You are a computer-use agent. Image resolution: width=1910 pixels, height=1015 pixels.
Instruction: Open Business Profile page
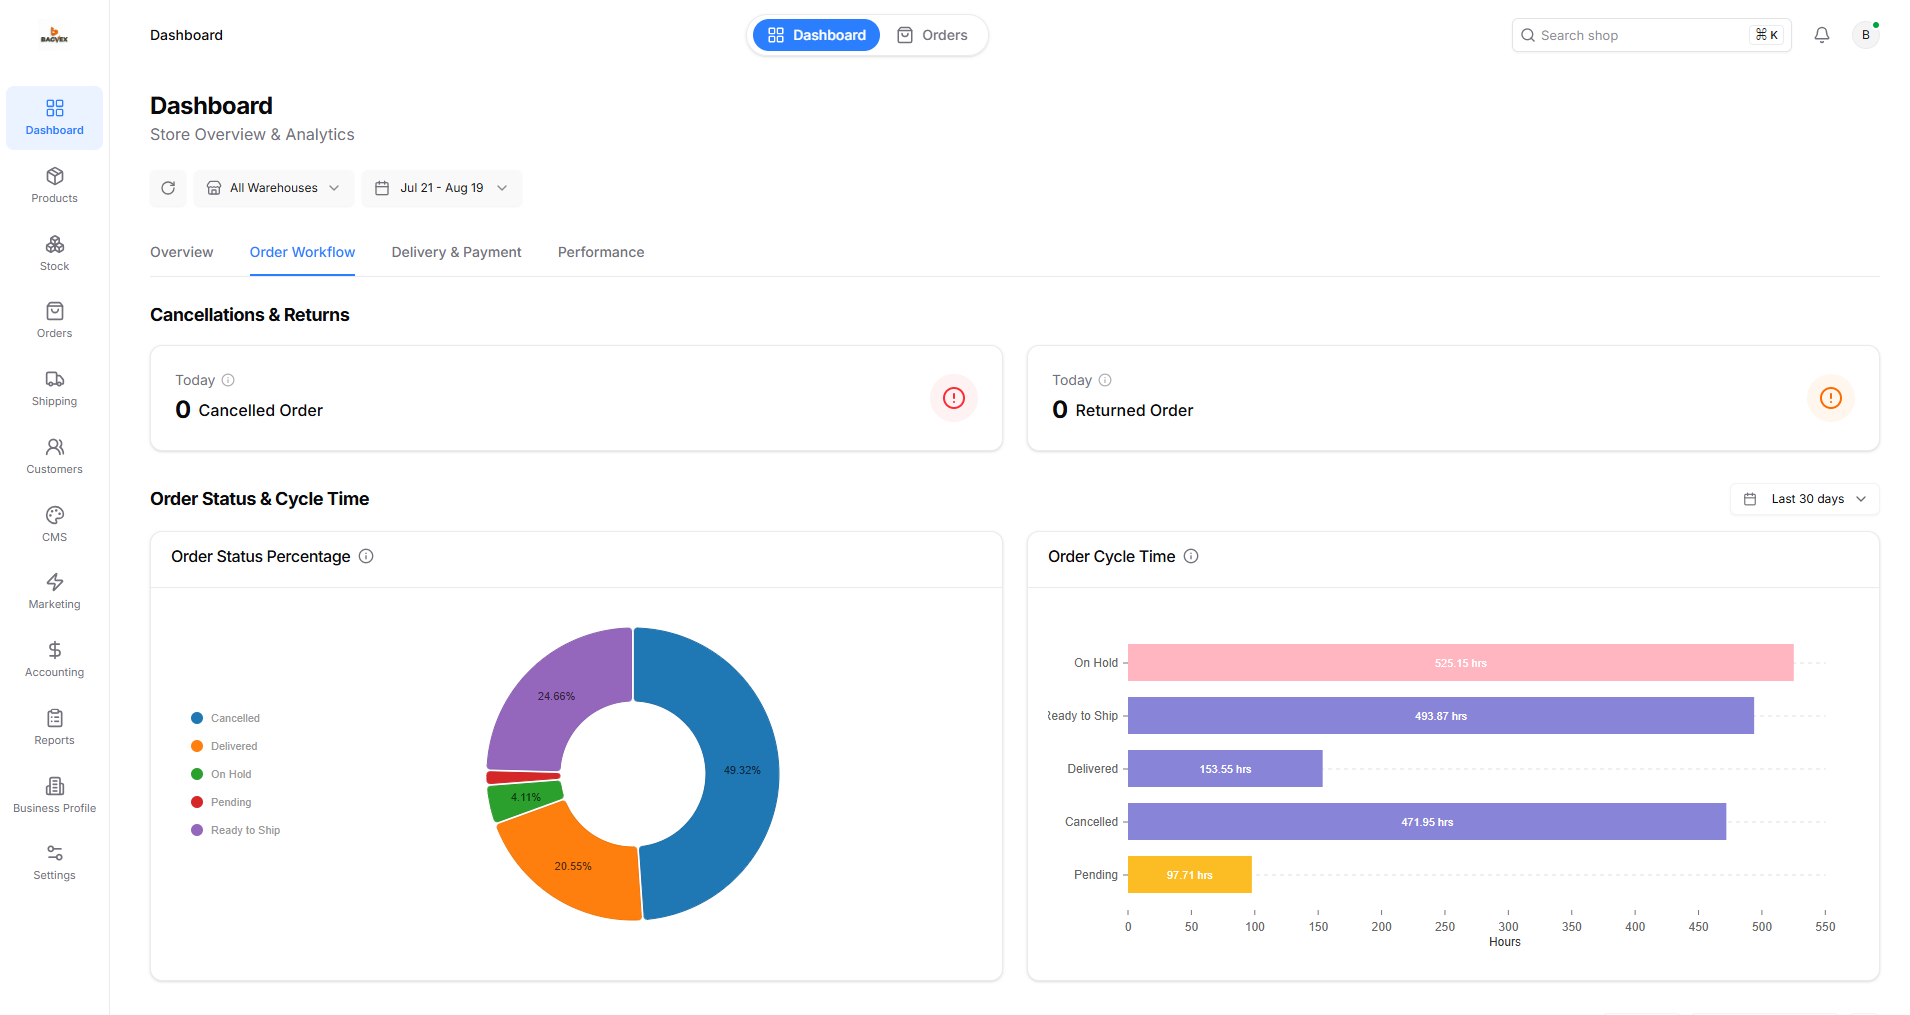click(55, 796)
